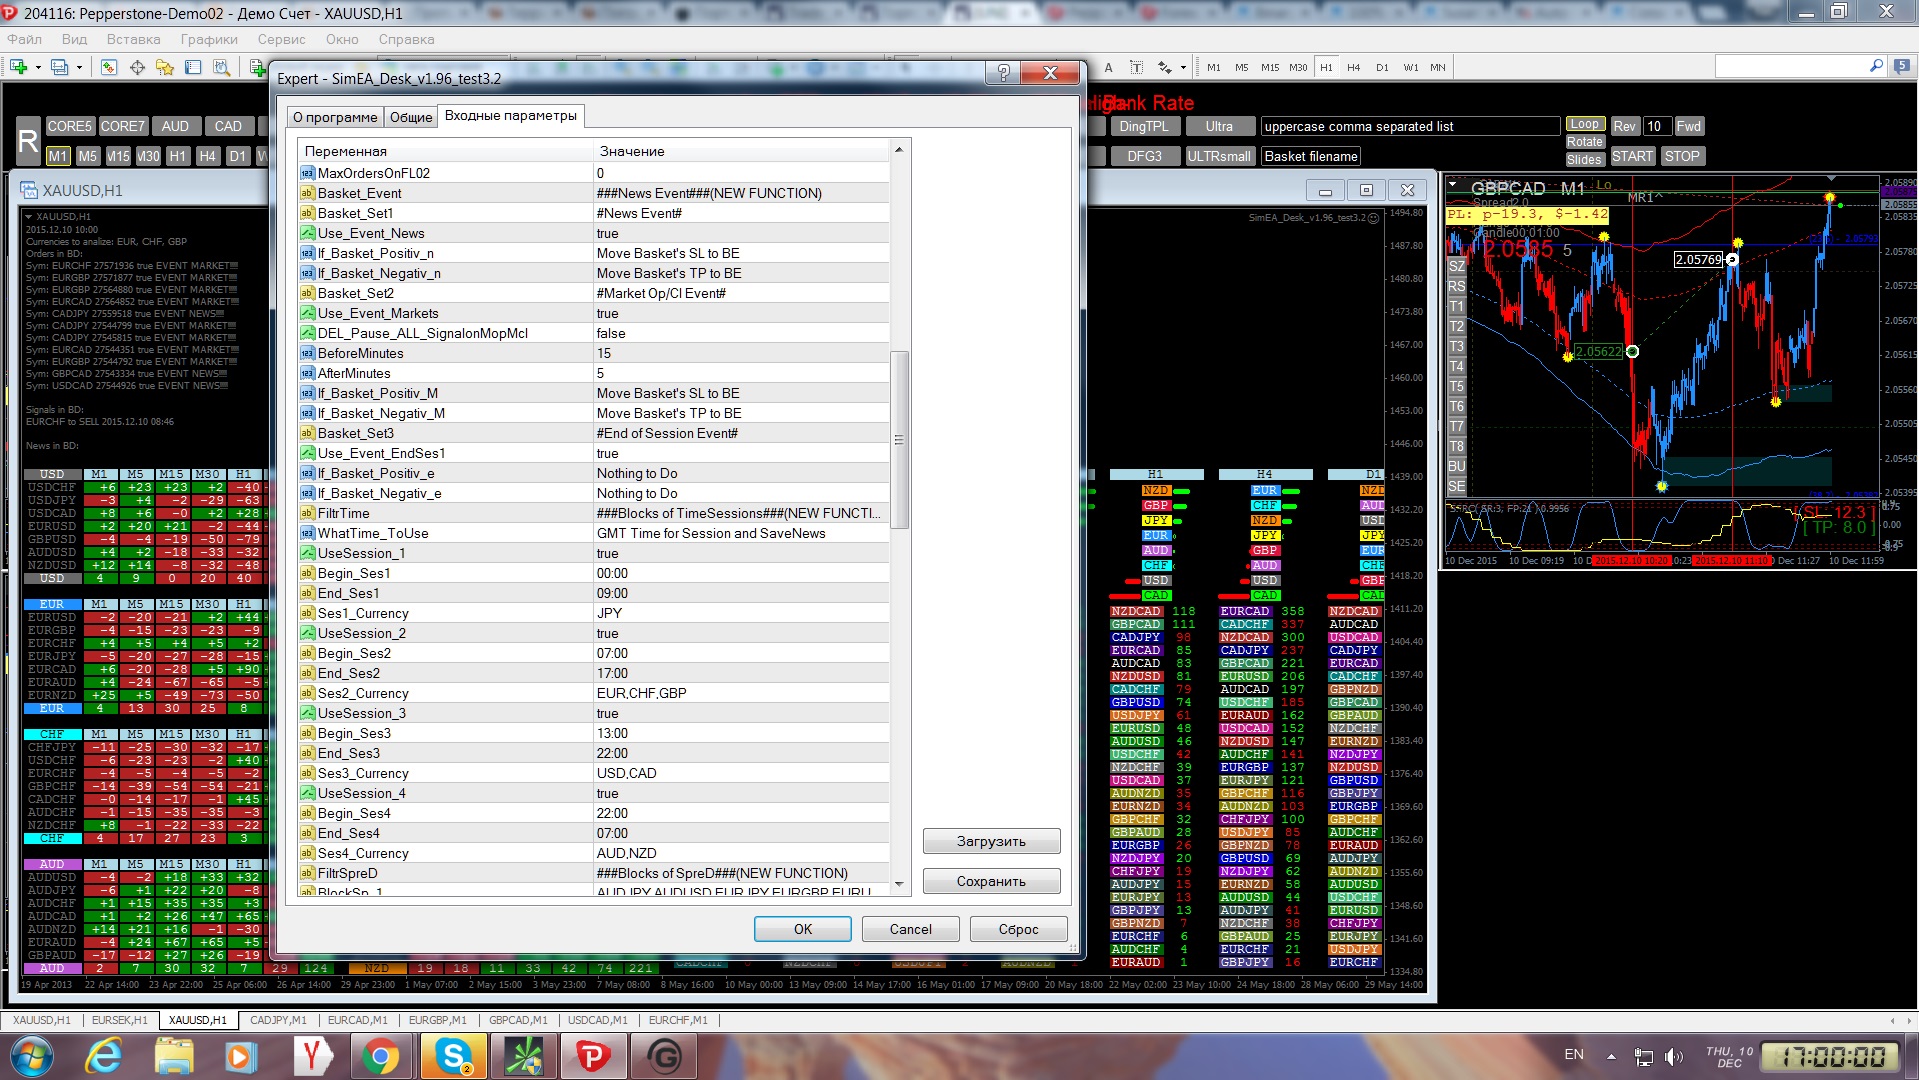
Task: Open the Navigator star-folder icon
Action: tap(165, 67)
